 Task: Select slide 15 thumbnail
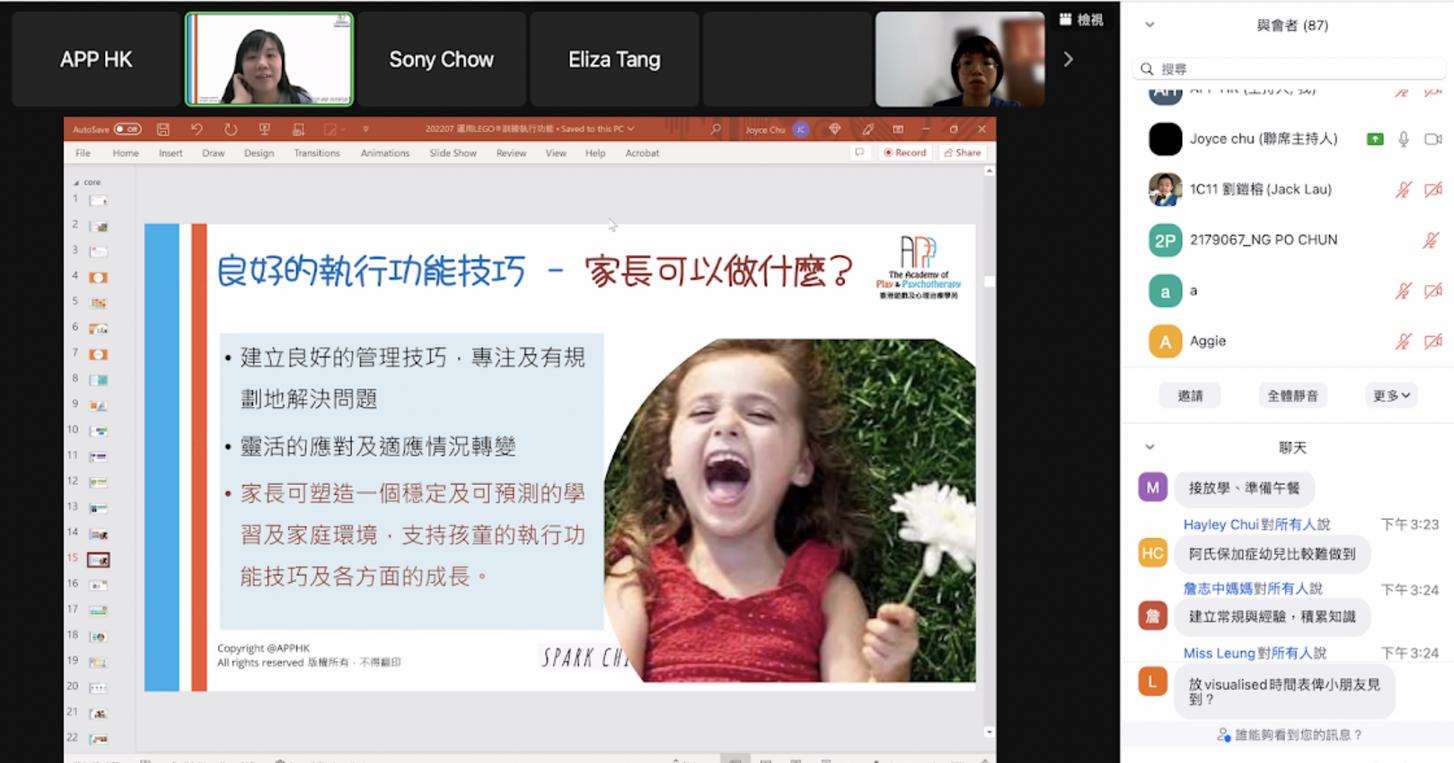coord(98,560)
